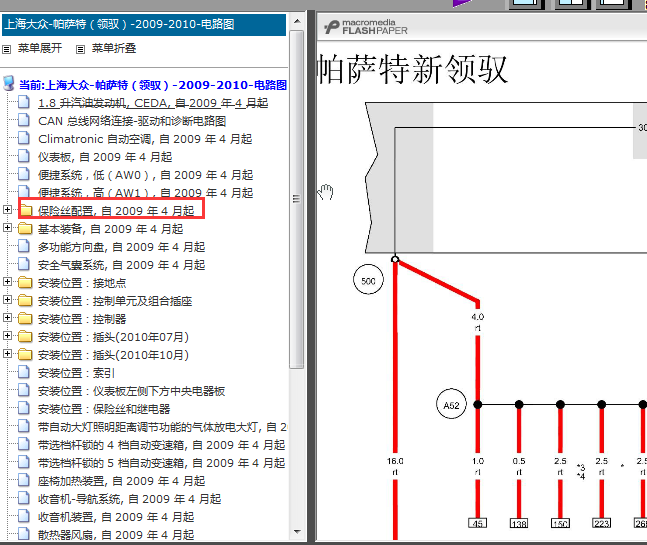Viewport: 647px width, 545px height.
Task: Click the tree panel vertical scrollbar thumb
Action: pyautogui.click(x=296, y=199)
